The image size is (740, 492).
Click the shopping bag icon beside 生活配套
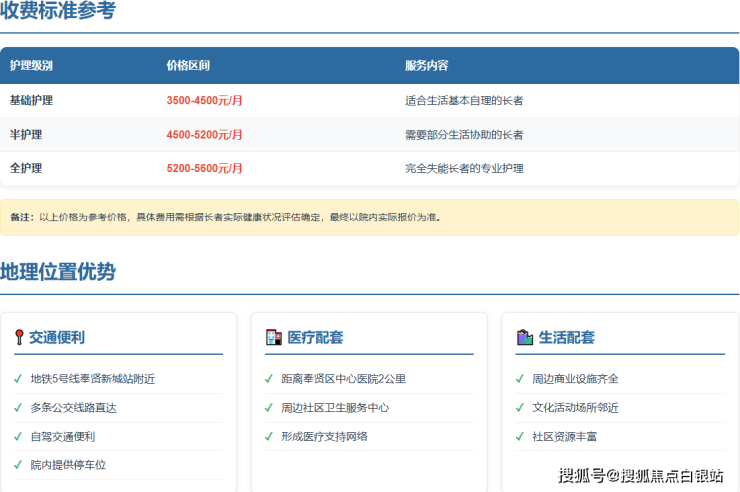[524, 337]
